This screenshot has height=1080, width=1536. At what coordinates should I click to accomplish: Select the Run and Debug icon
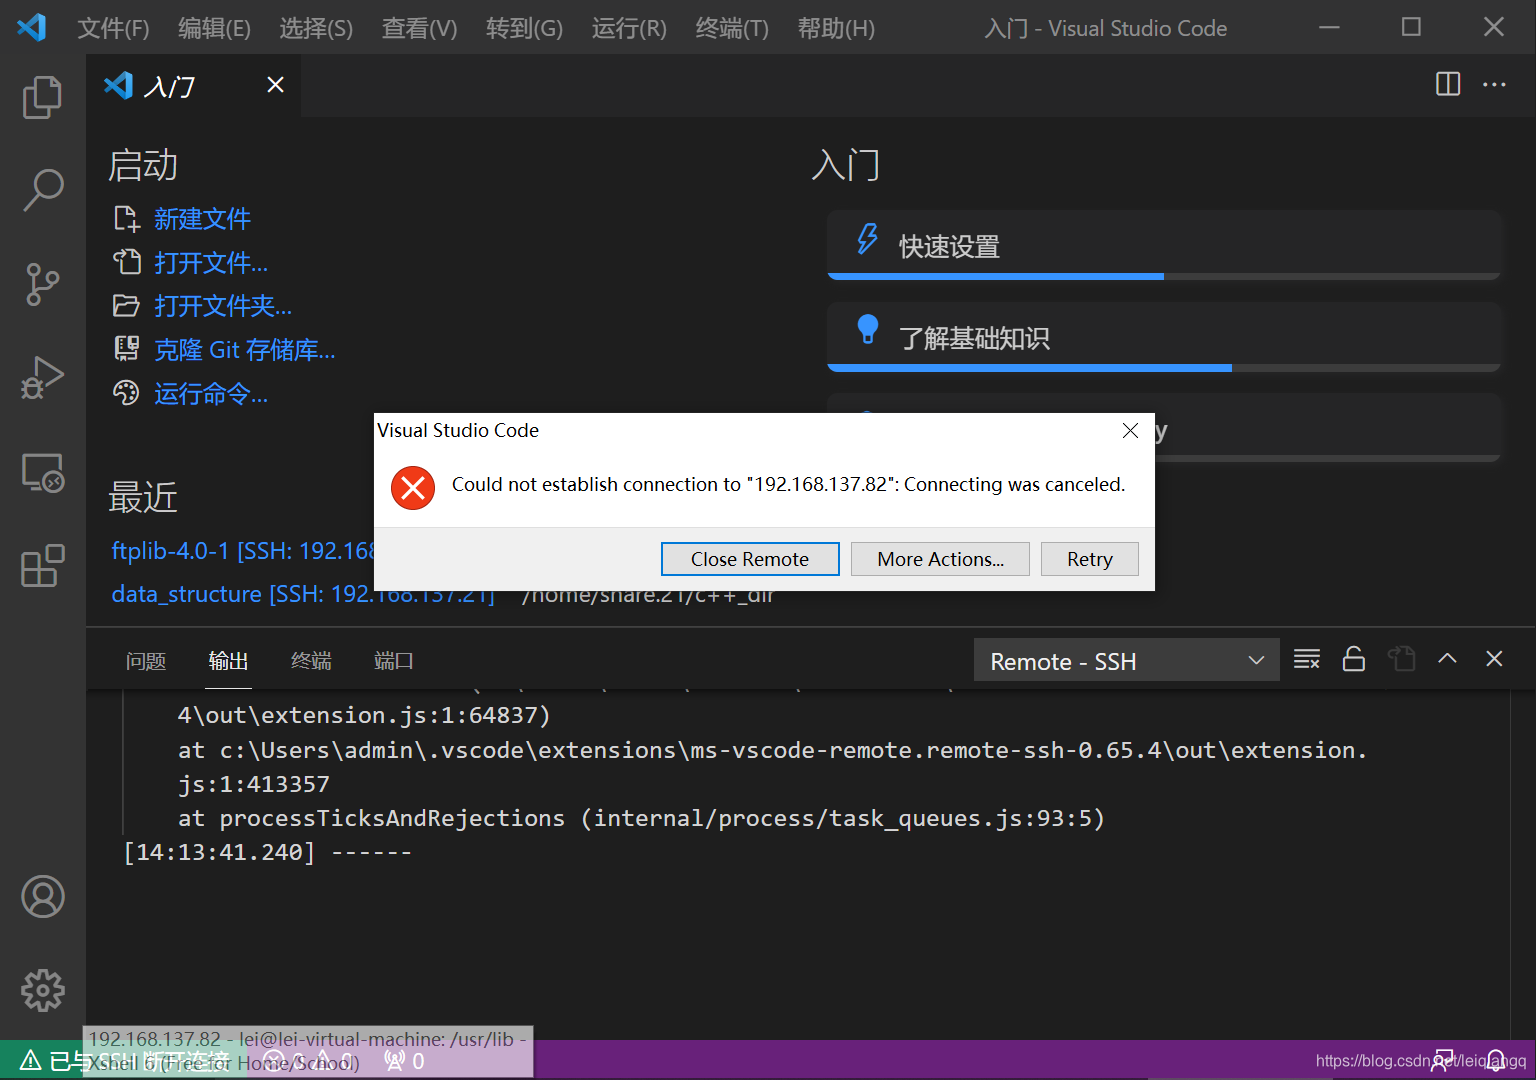pos(43,378)
